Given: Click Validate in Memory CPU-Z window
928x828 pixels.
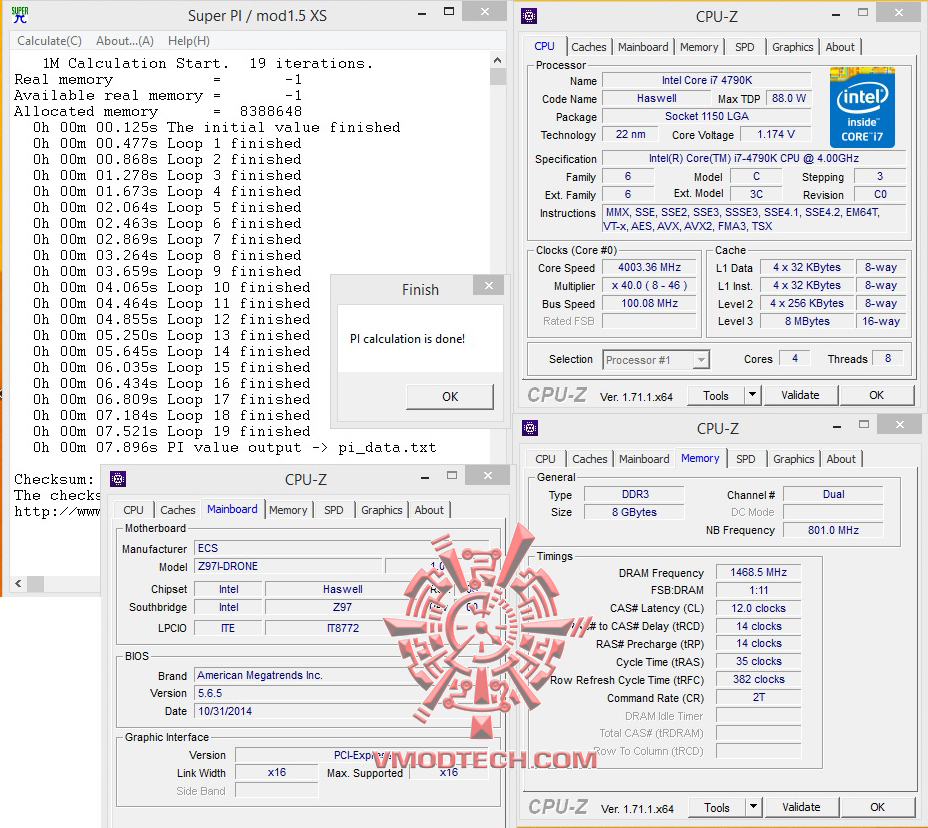Looking at the screenshot, I should [x=801, y=807].
